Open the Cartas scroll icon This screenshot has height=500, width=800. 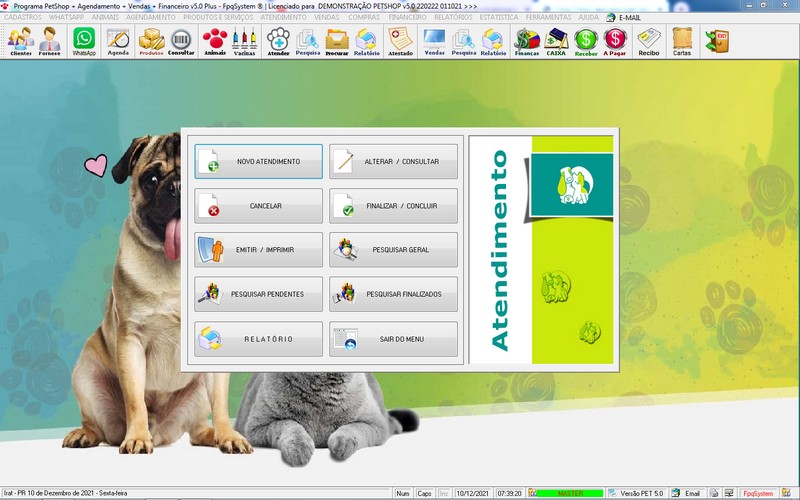[x=682, y=42]
